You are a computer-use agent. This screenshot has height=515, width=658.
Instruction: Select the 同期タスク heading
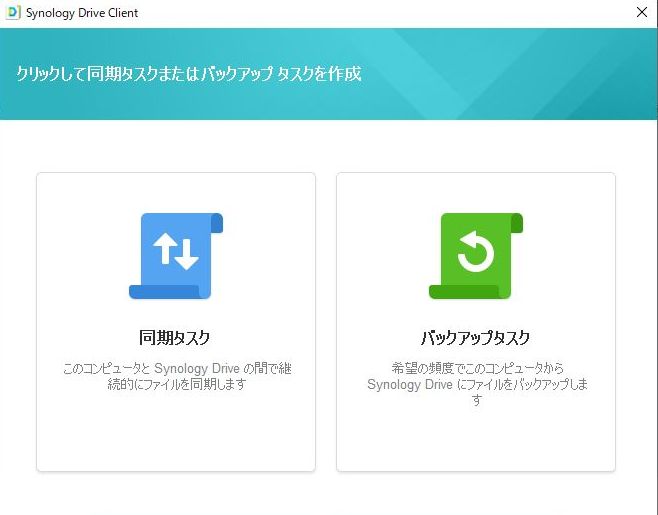pos(175,337)
